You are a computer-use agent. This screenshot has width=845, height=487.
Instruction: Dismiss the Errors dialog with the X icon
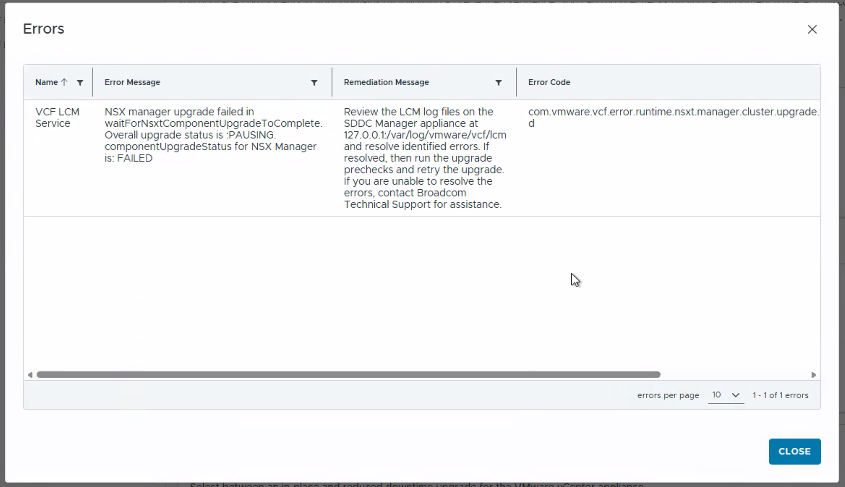(x=812, y=29)
